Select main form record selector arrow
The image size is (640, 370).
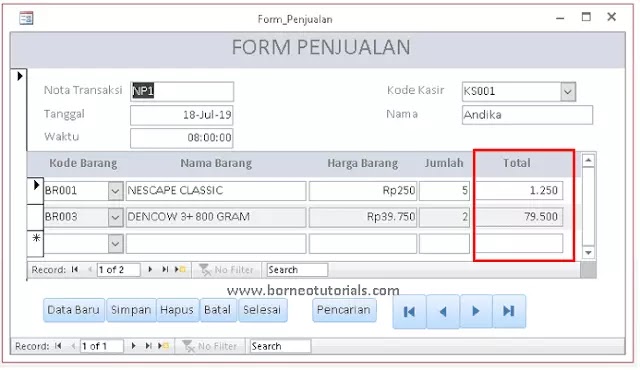point(19,76)
